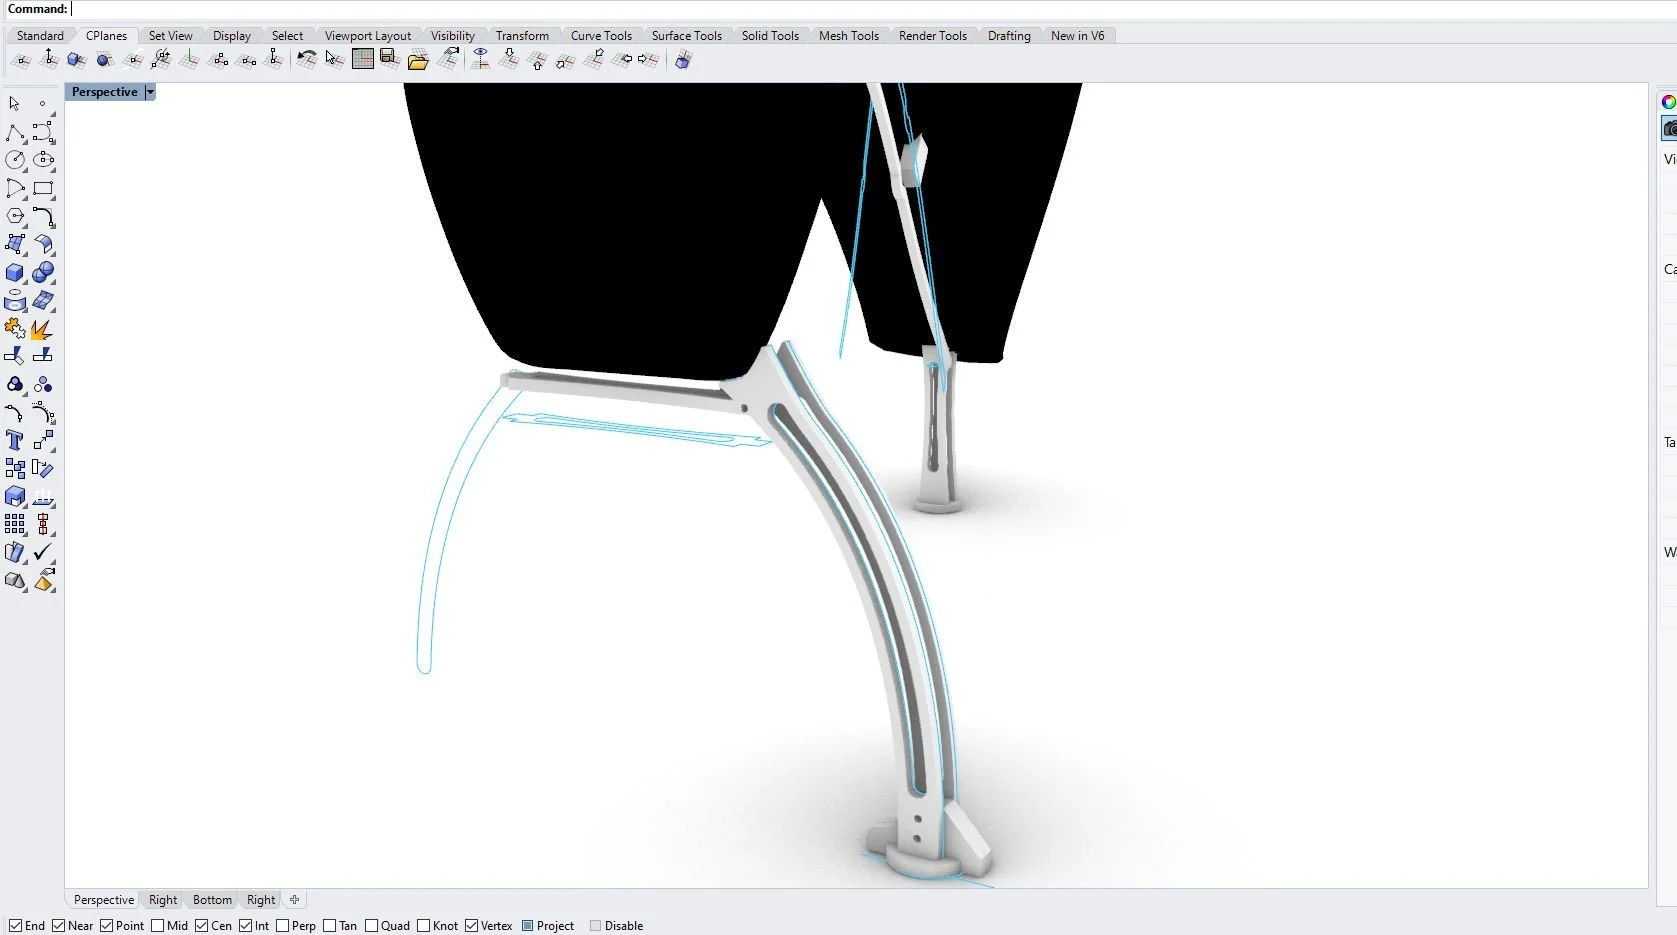Enable the Tan object snap
Image resolution: width=1677 pixels, height=935 pixels.
[x=340, y=926]
